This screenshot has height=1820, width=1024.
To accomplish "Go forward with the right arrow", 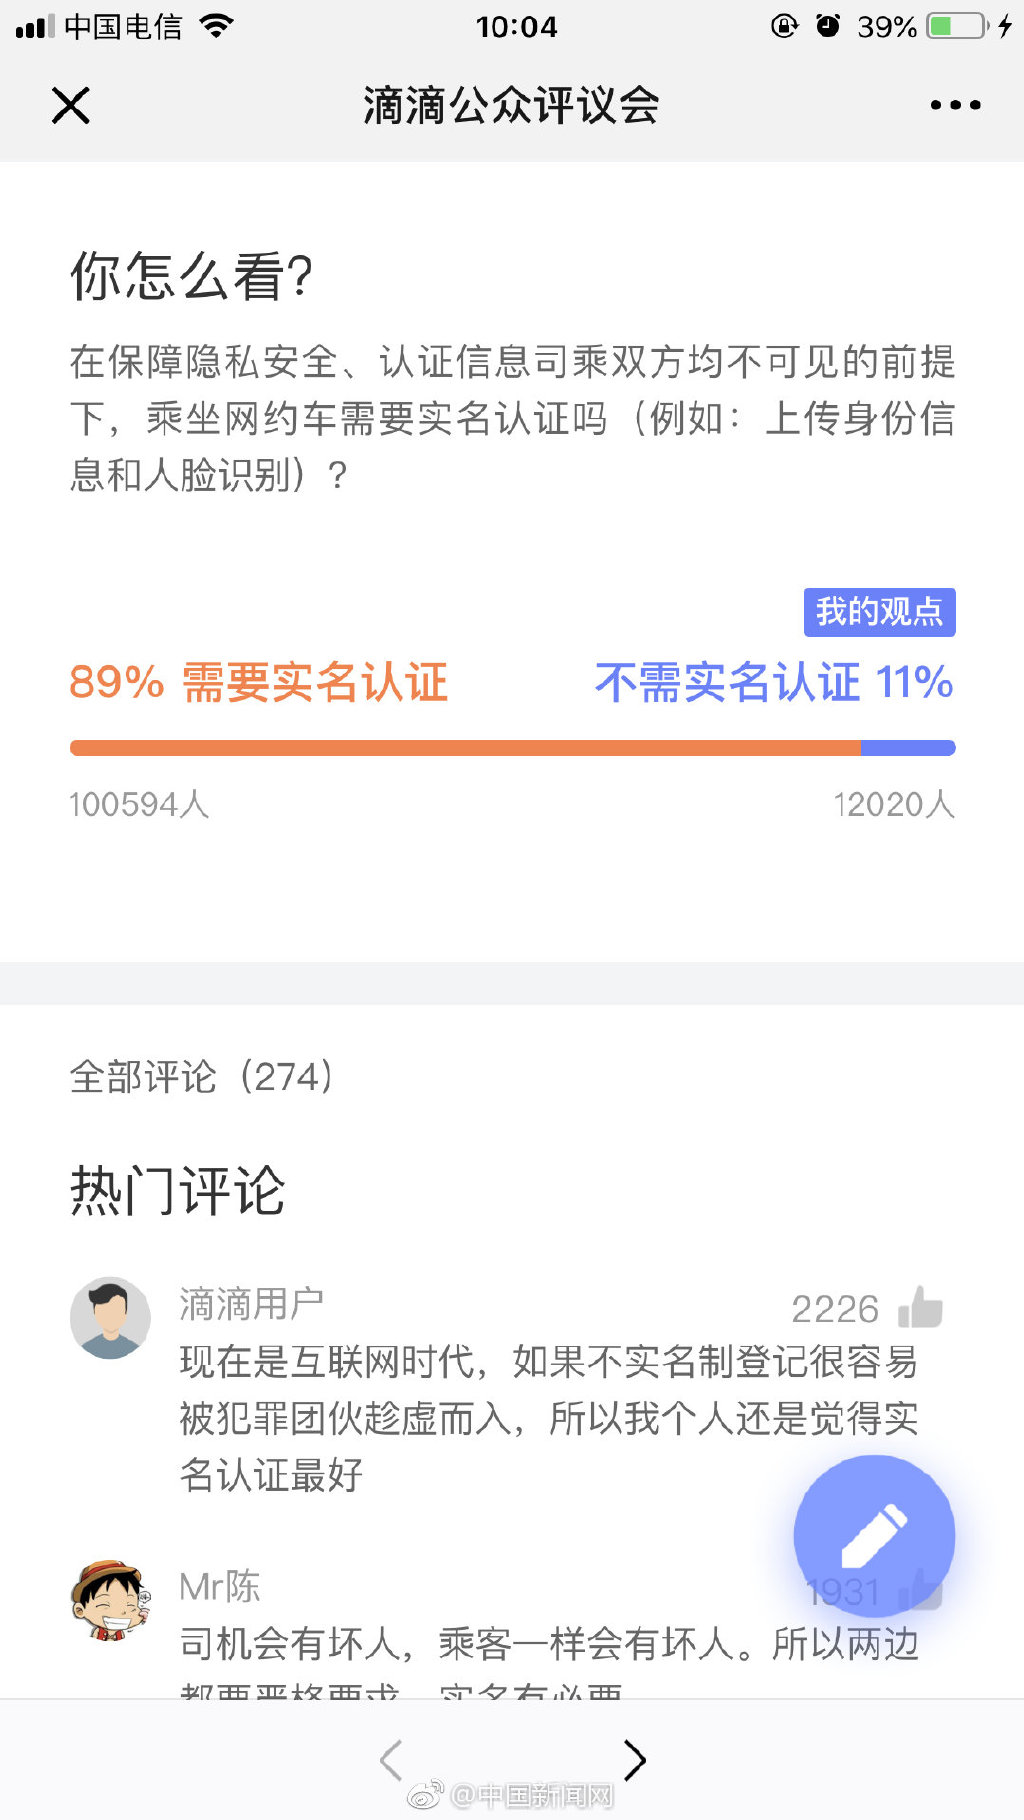I will 635,1760.
